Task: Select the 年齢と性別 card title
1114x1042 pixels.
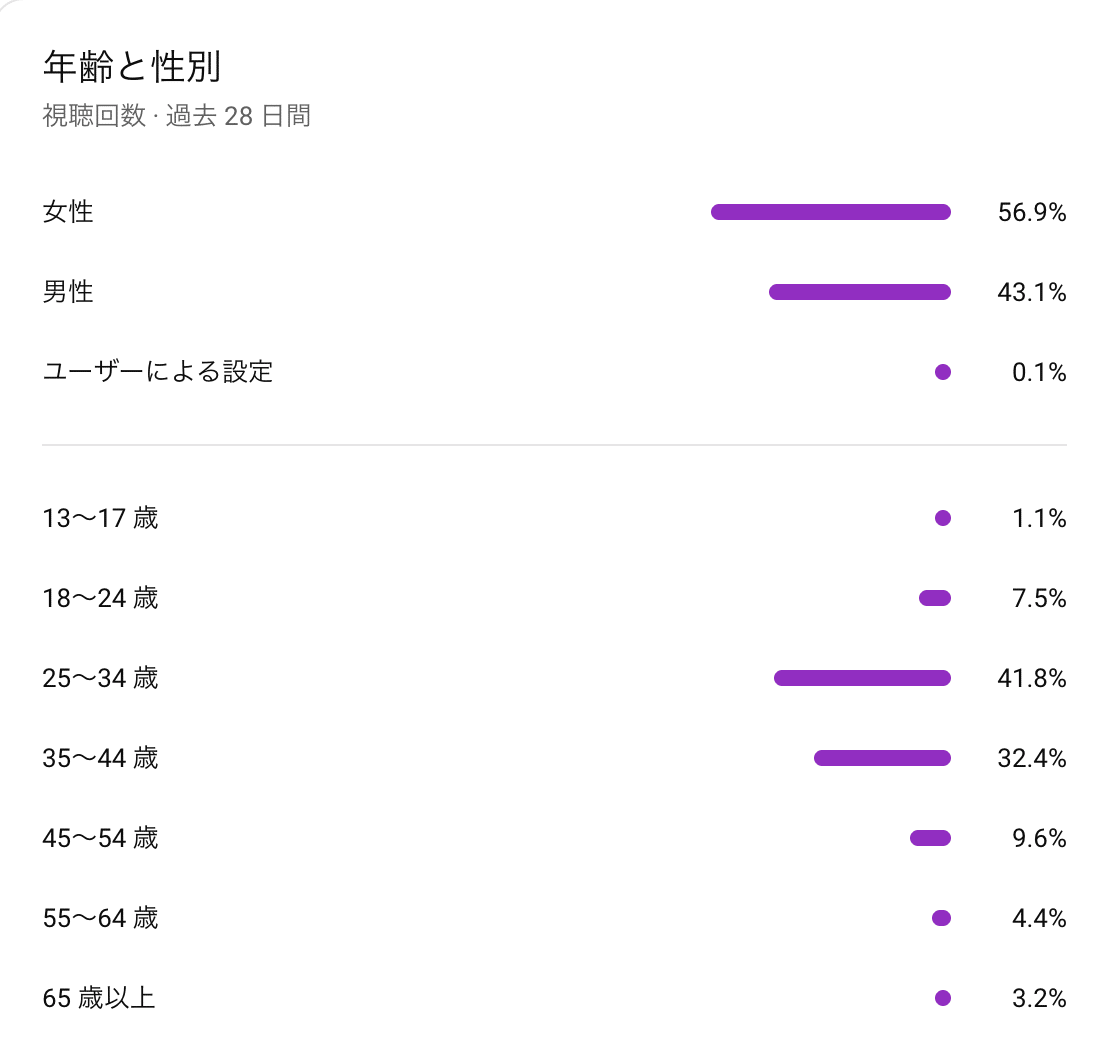Action: [132, 67]
